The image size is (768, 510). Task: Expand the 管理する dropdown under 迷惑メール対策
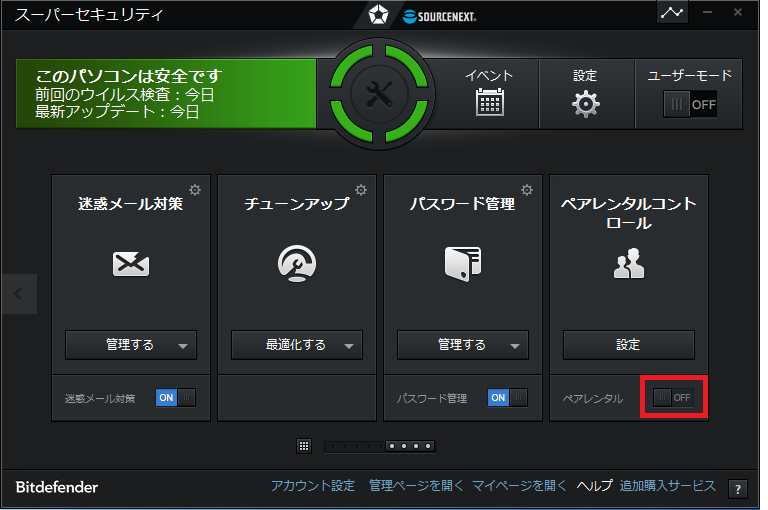pos(182,346)
